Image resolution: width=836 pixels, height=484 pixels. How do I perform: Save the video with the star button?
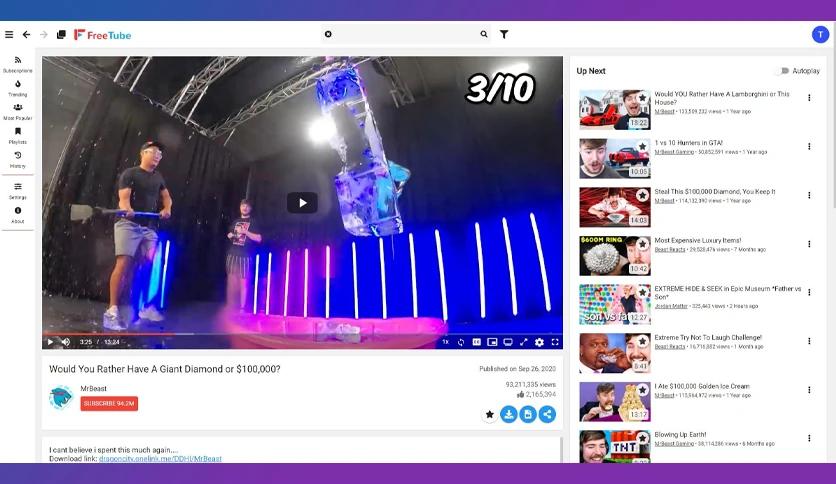pos(489,414)
